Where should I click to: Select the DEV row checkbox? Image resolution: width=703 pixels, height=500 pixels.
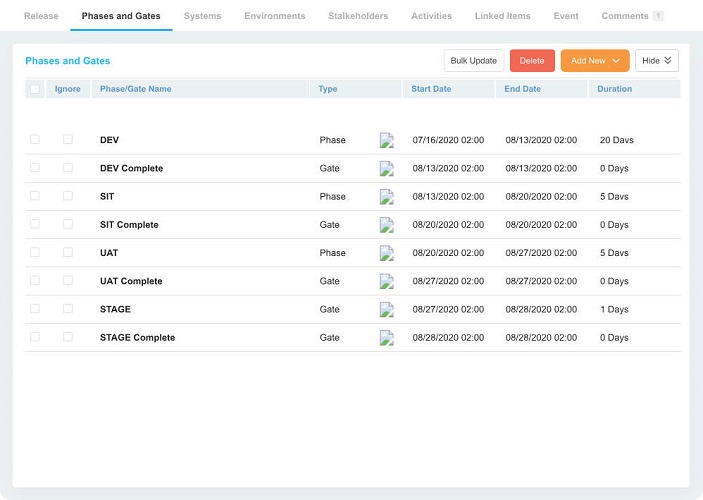pyautogui.click(x=35, y=139)
